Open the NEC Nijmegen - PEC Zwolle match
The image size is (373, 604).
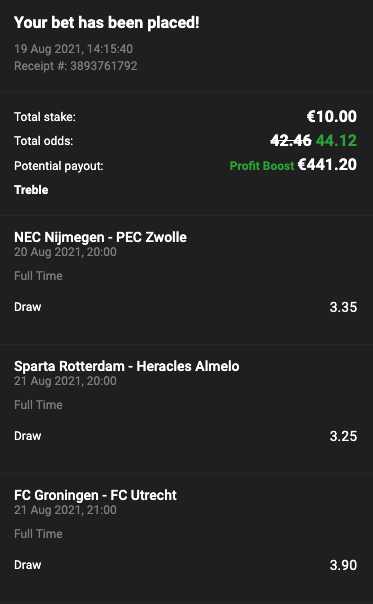pos(100,237)
